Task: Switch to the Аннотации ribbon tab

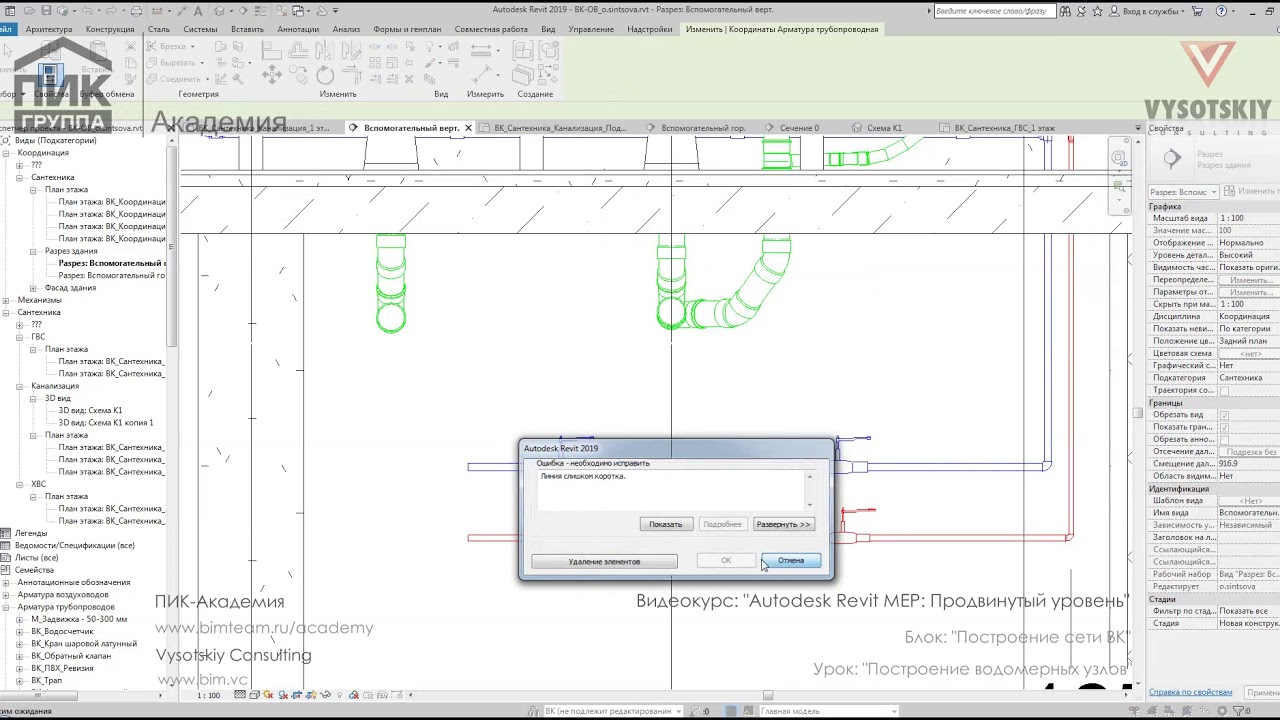Action: click(x=298, y=29)
